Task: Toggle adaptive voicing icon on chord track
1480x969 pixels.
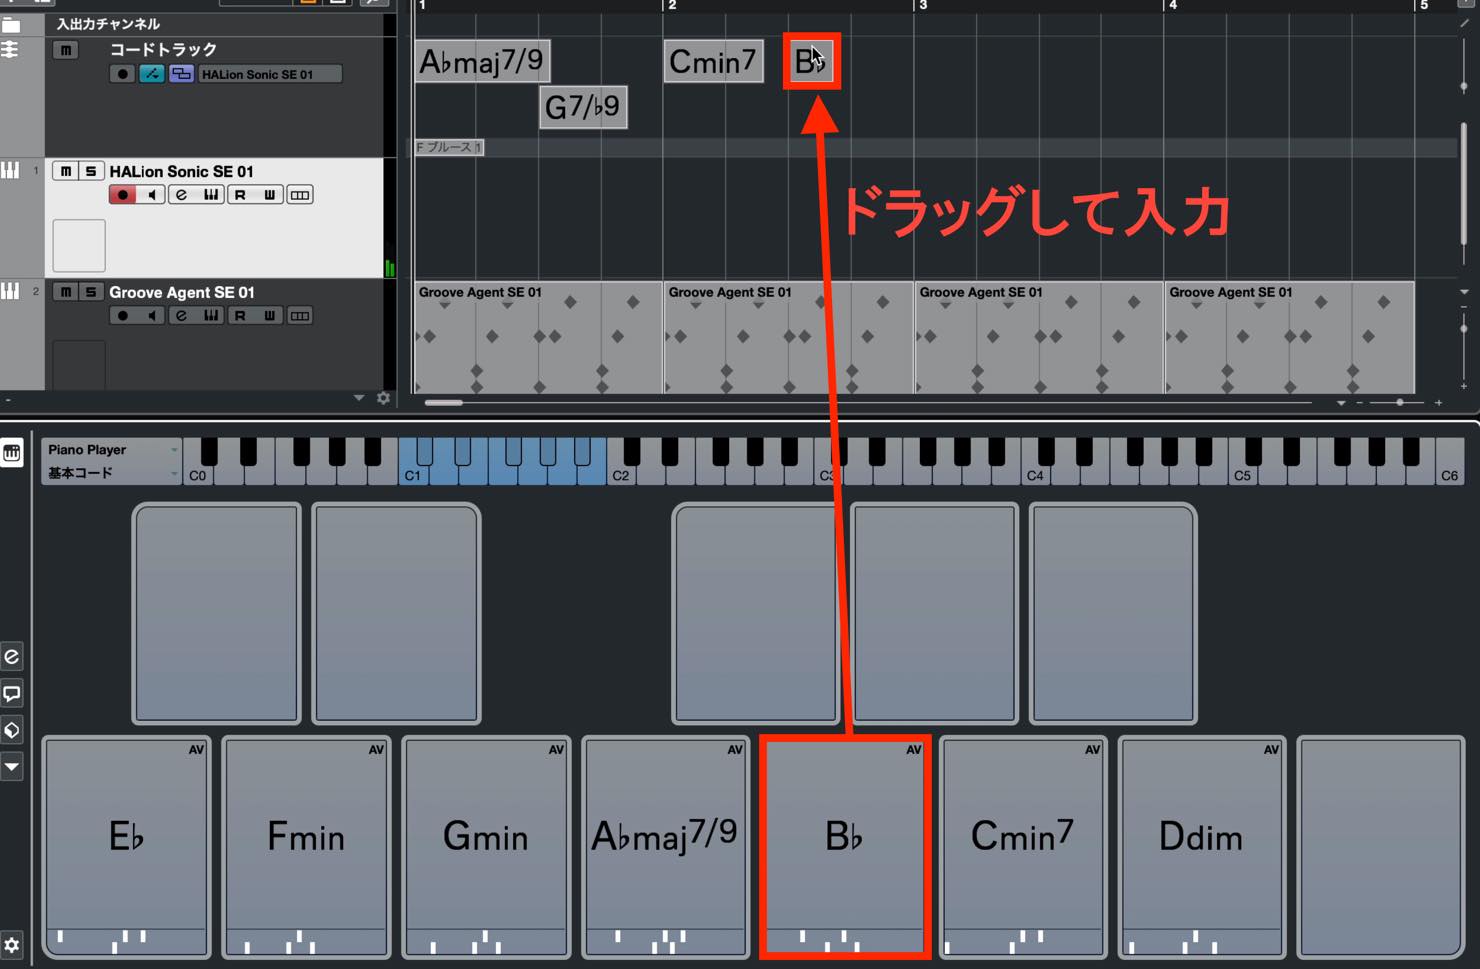Action: point(152,74)
